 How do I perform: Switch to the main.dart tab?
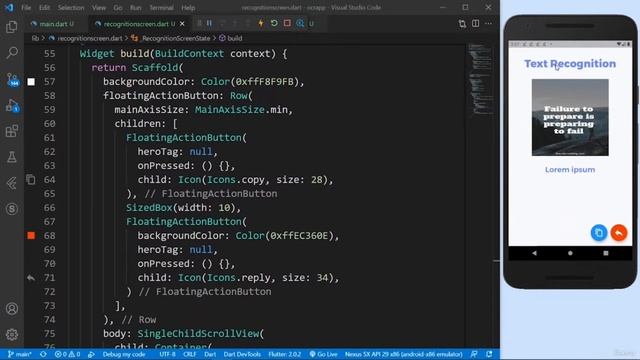tap(53, 24)
